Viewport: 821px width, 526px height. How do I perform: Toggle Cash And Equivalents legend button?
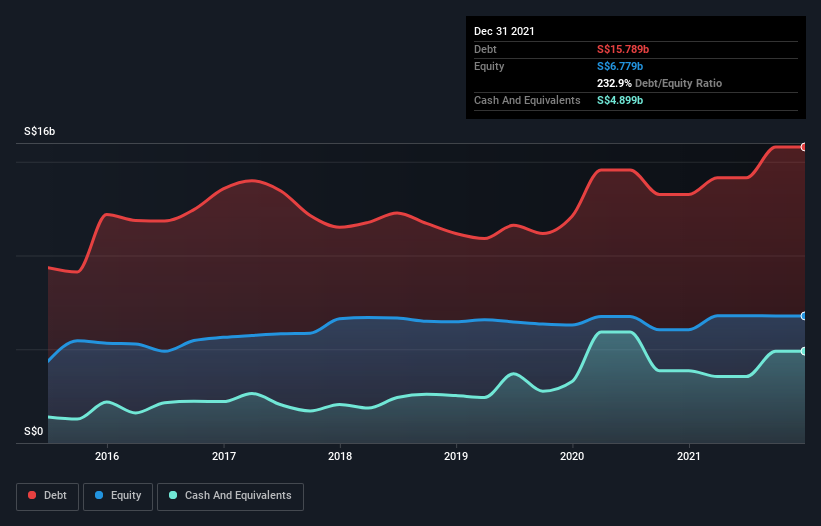pos(230,496)
